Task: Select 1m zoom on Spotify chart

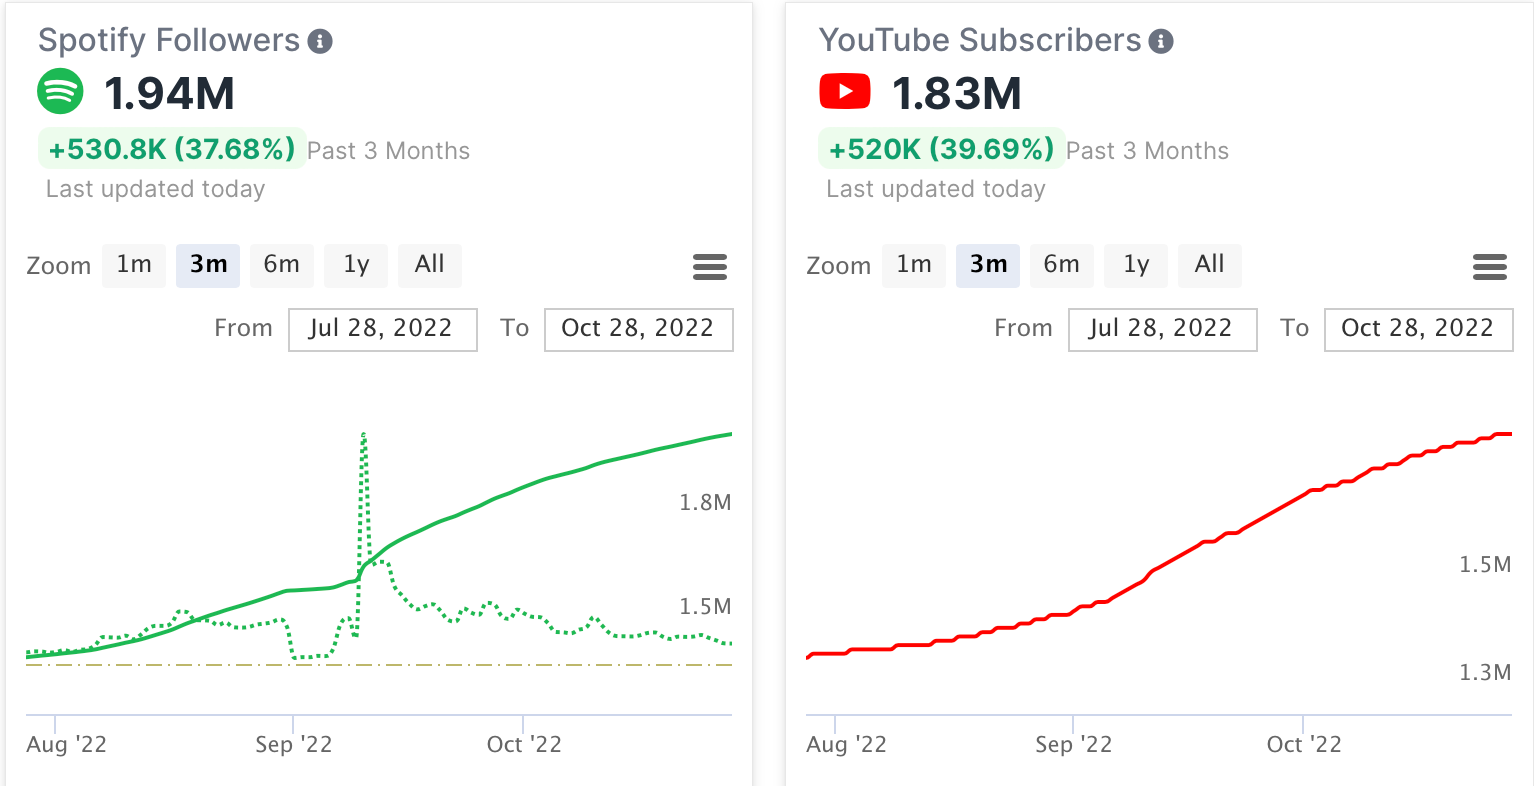Action: pos(134,265)
